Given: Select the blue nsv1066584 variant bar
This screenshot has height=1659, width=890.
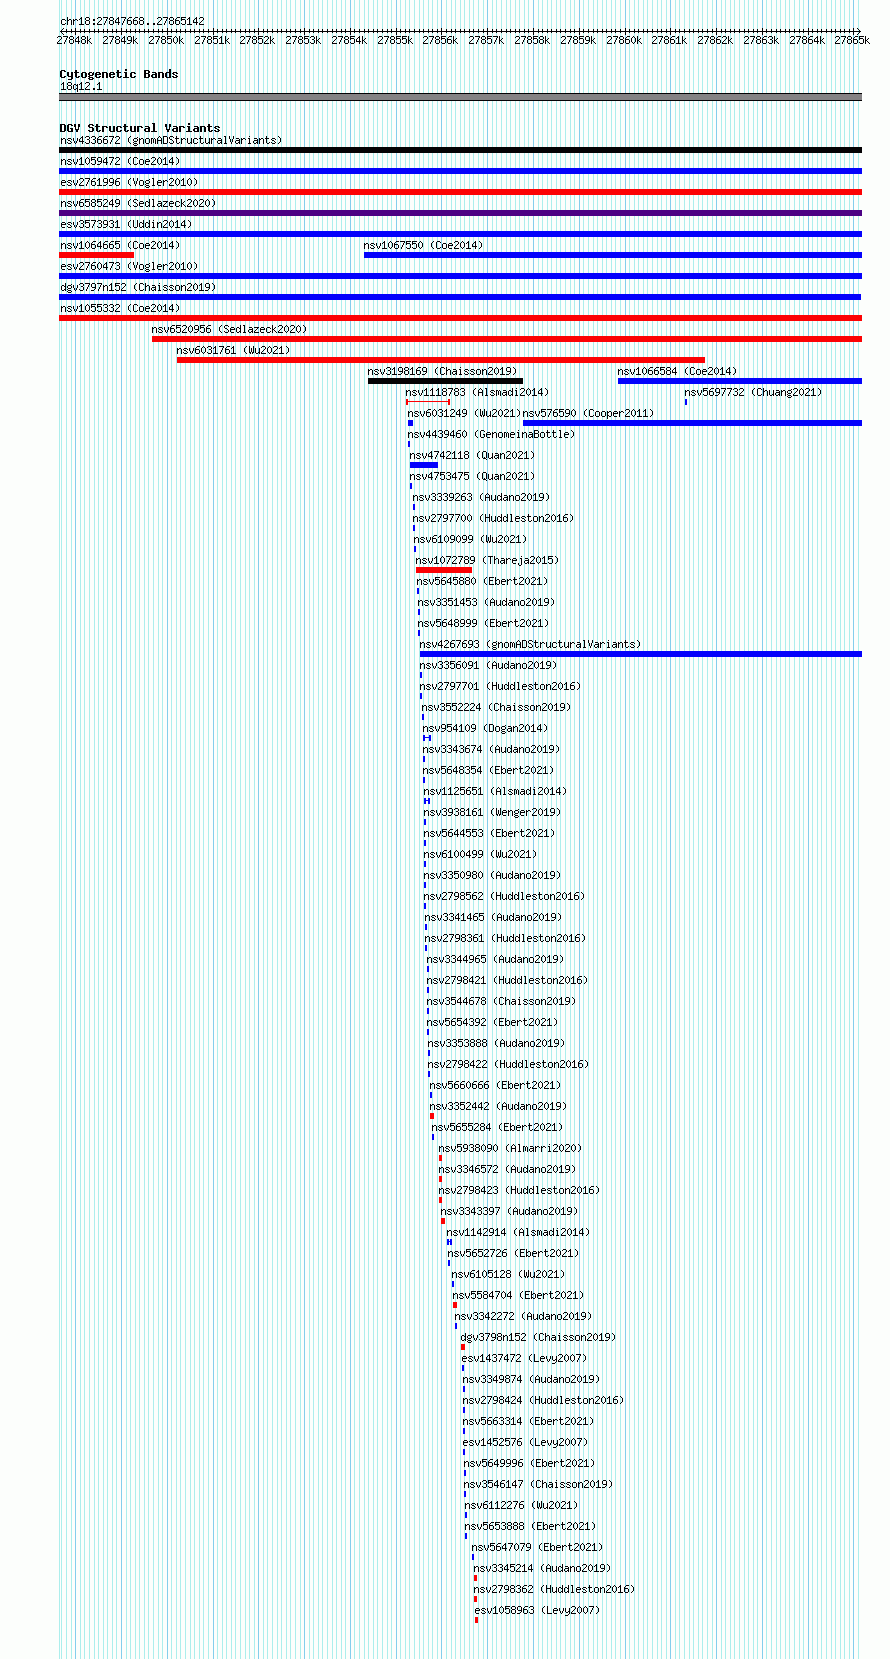Looking at the screenshot, I should [x=740, y=381].
